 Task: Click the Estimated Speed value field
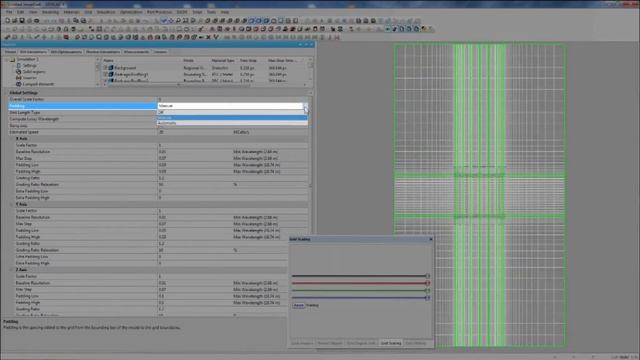pos(195,132)
